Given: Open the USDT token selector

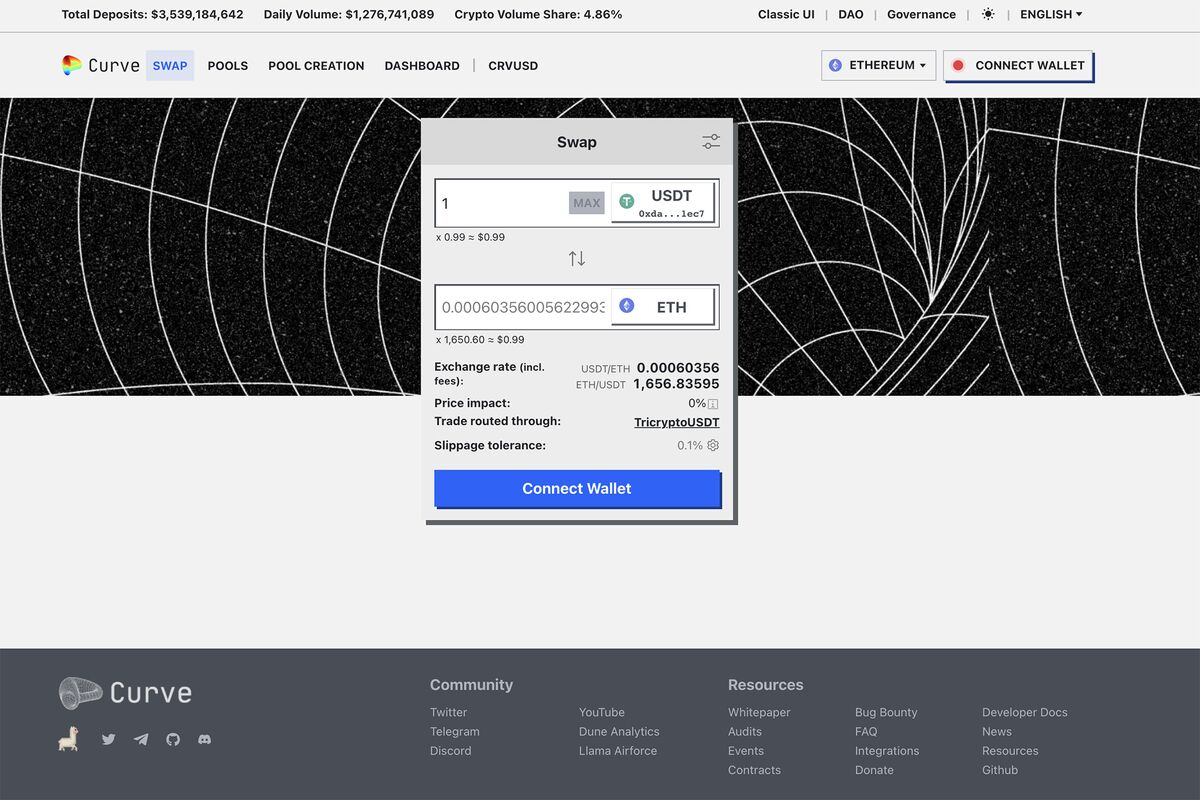Looking at the screenshot, I should pos(663,201).
